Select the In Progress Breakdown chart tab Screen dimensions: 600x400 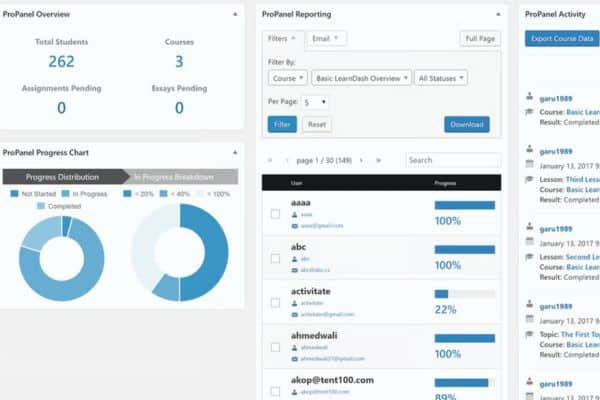tap(180, 177)
